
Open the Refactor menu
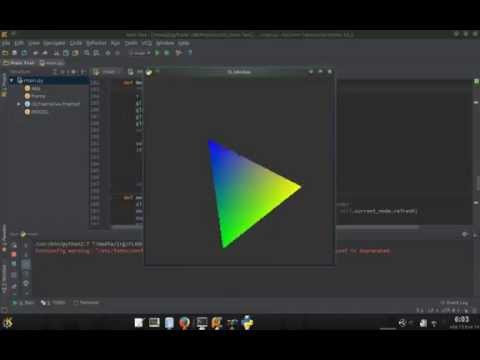(x=96, y=43)
